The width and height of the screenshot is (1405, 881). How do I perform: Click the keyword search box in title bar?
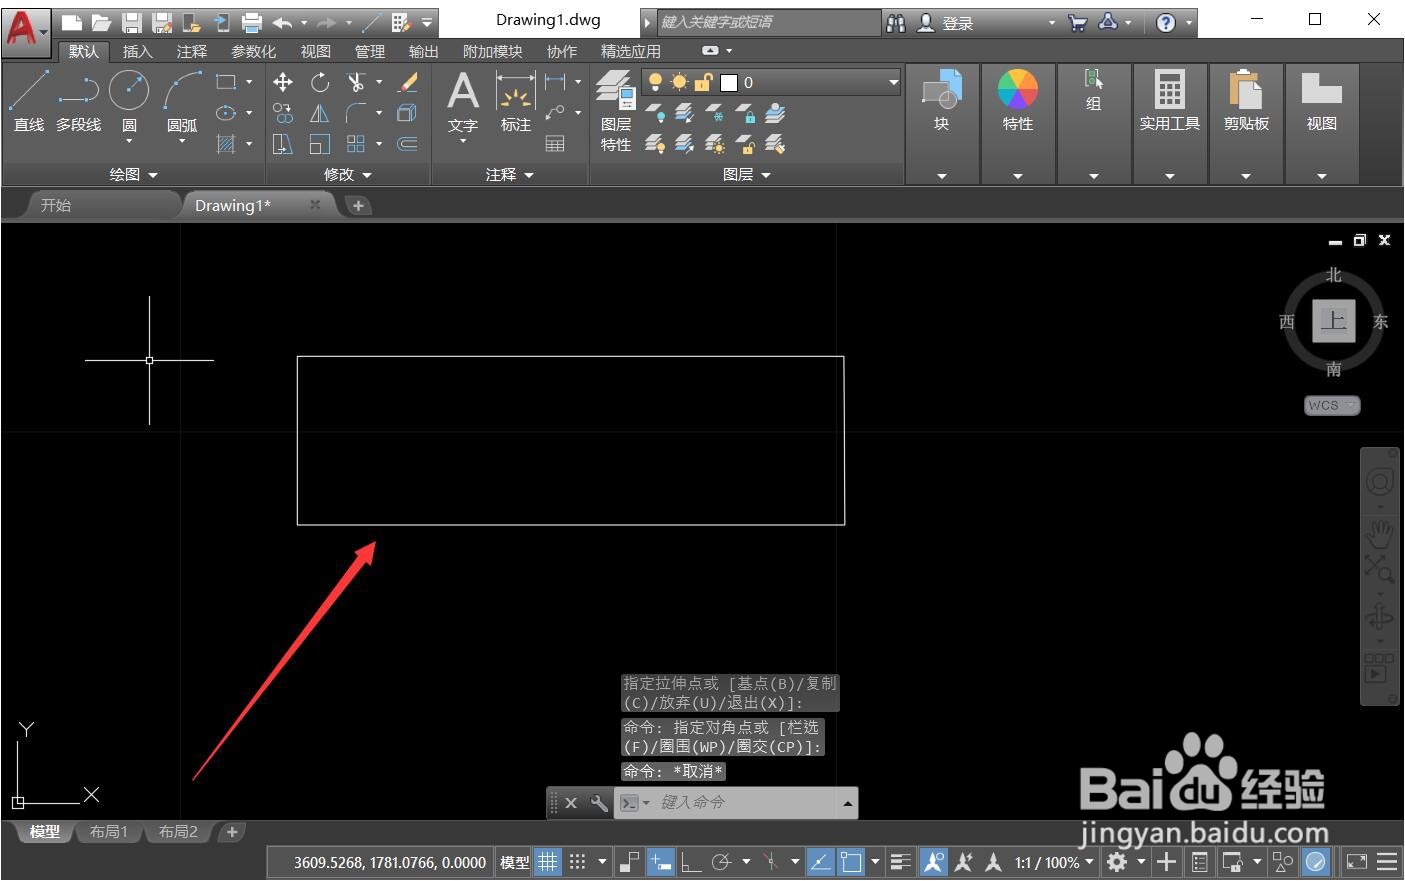click(768, 22)
